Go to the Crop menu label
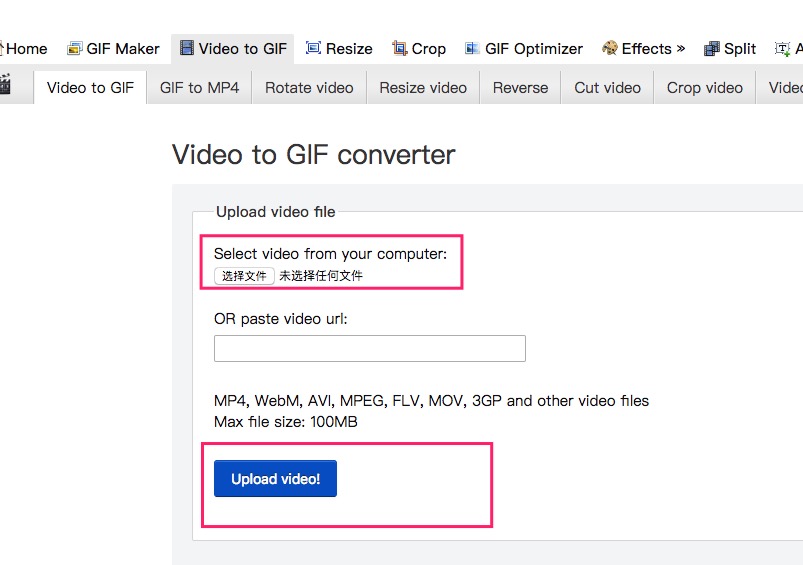This screenshot has height=565, width=803. 429,49
